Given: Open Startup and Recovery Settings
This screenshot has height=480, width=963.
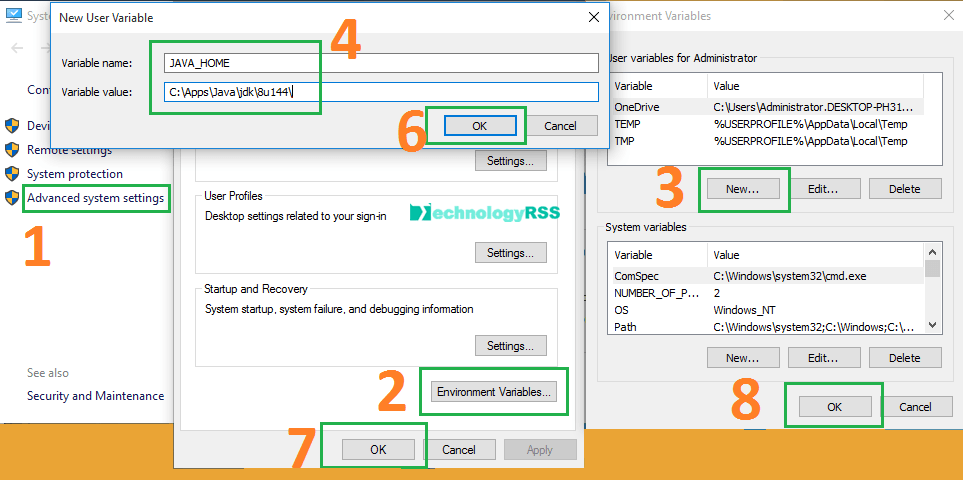Looking at the screenshot, I should (x=511, y=346).
